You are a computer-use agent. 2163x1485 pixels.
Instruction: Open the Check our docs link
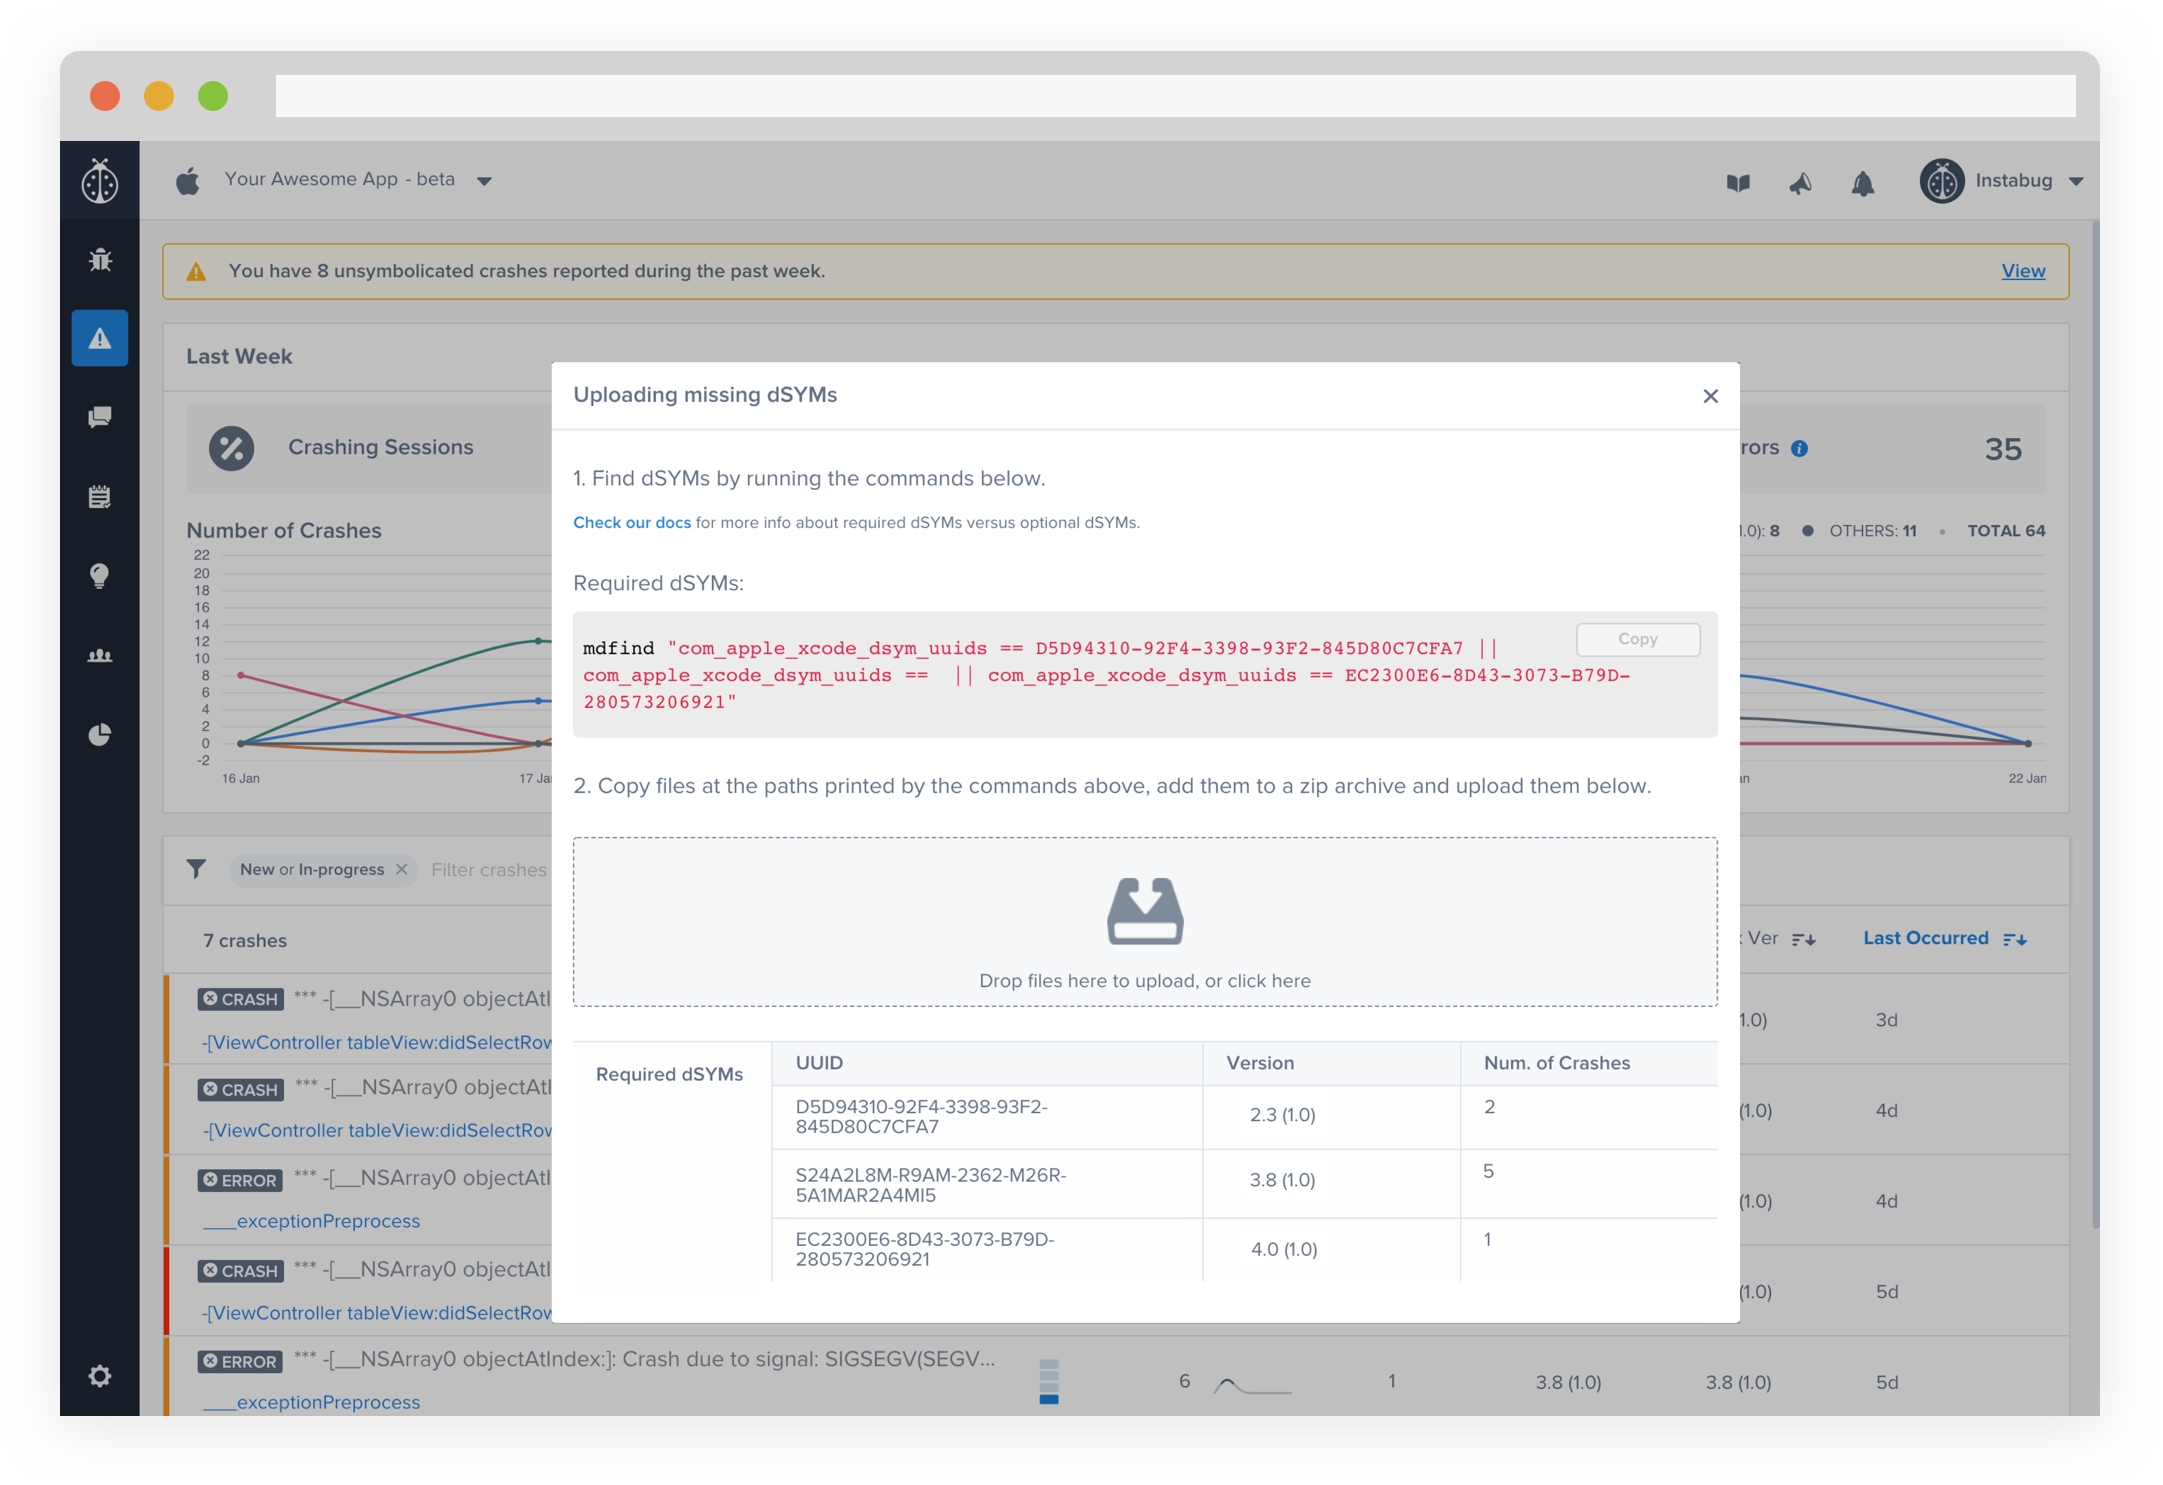[x=631, y=522]
